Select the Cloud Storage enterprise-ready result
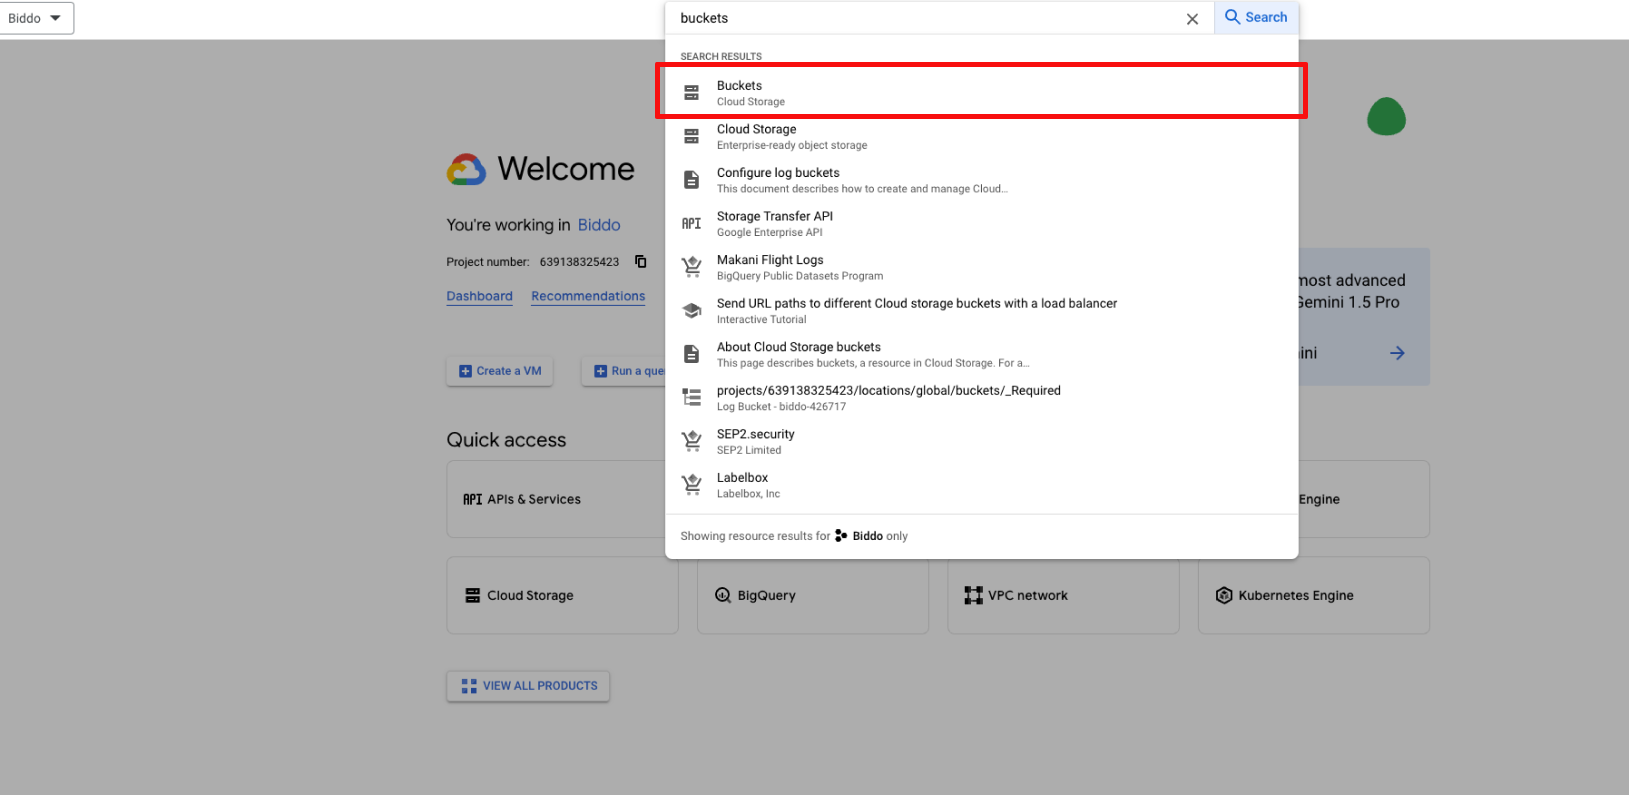The height and width of the screenshot is (795, 1629). coord(981,137)
